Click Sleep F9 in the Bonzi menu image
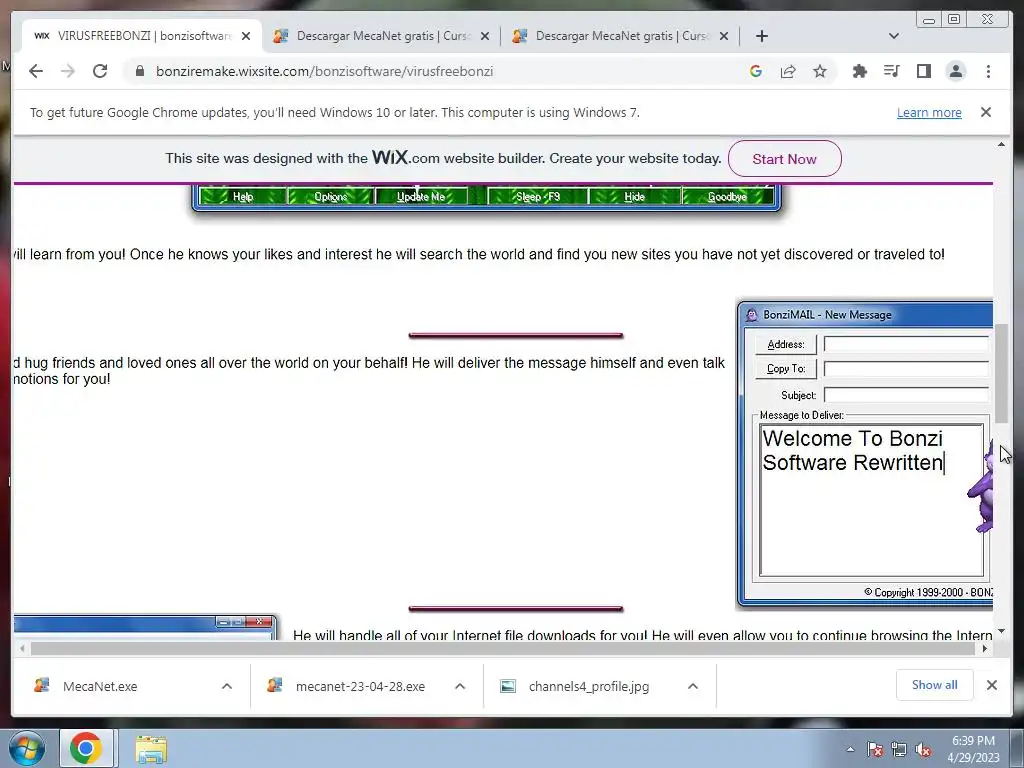Image resolution: width=1024 pixels, height=768 pixels. [x=537, y=196]
